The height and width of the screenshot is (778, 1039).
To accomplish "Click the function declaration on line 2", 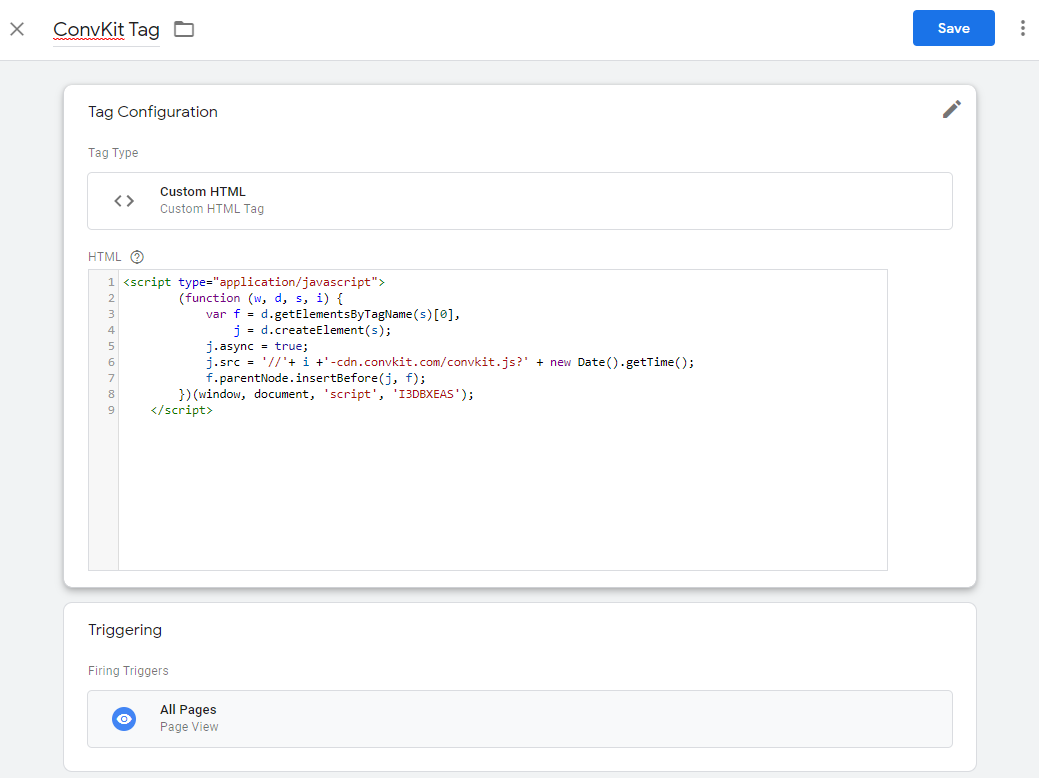I will (x=260, y=298).
